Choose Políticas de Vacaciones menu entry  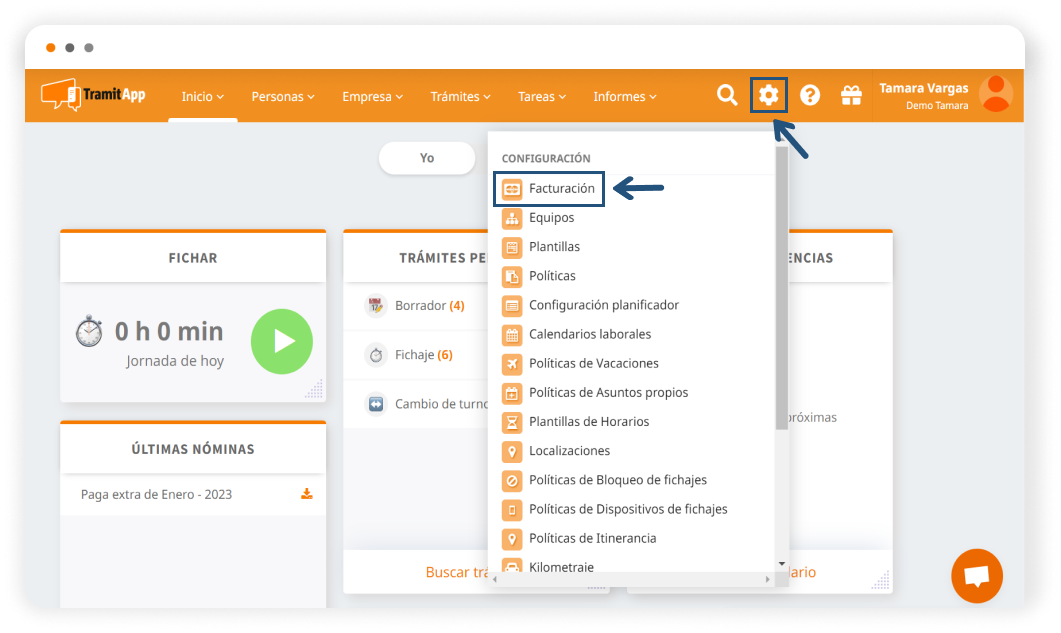click(593, 363)
